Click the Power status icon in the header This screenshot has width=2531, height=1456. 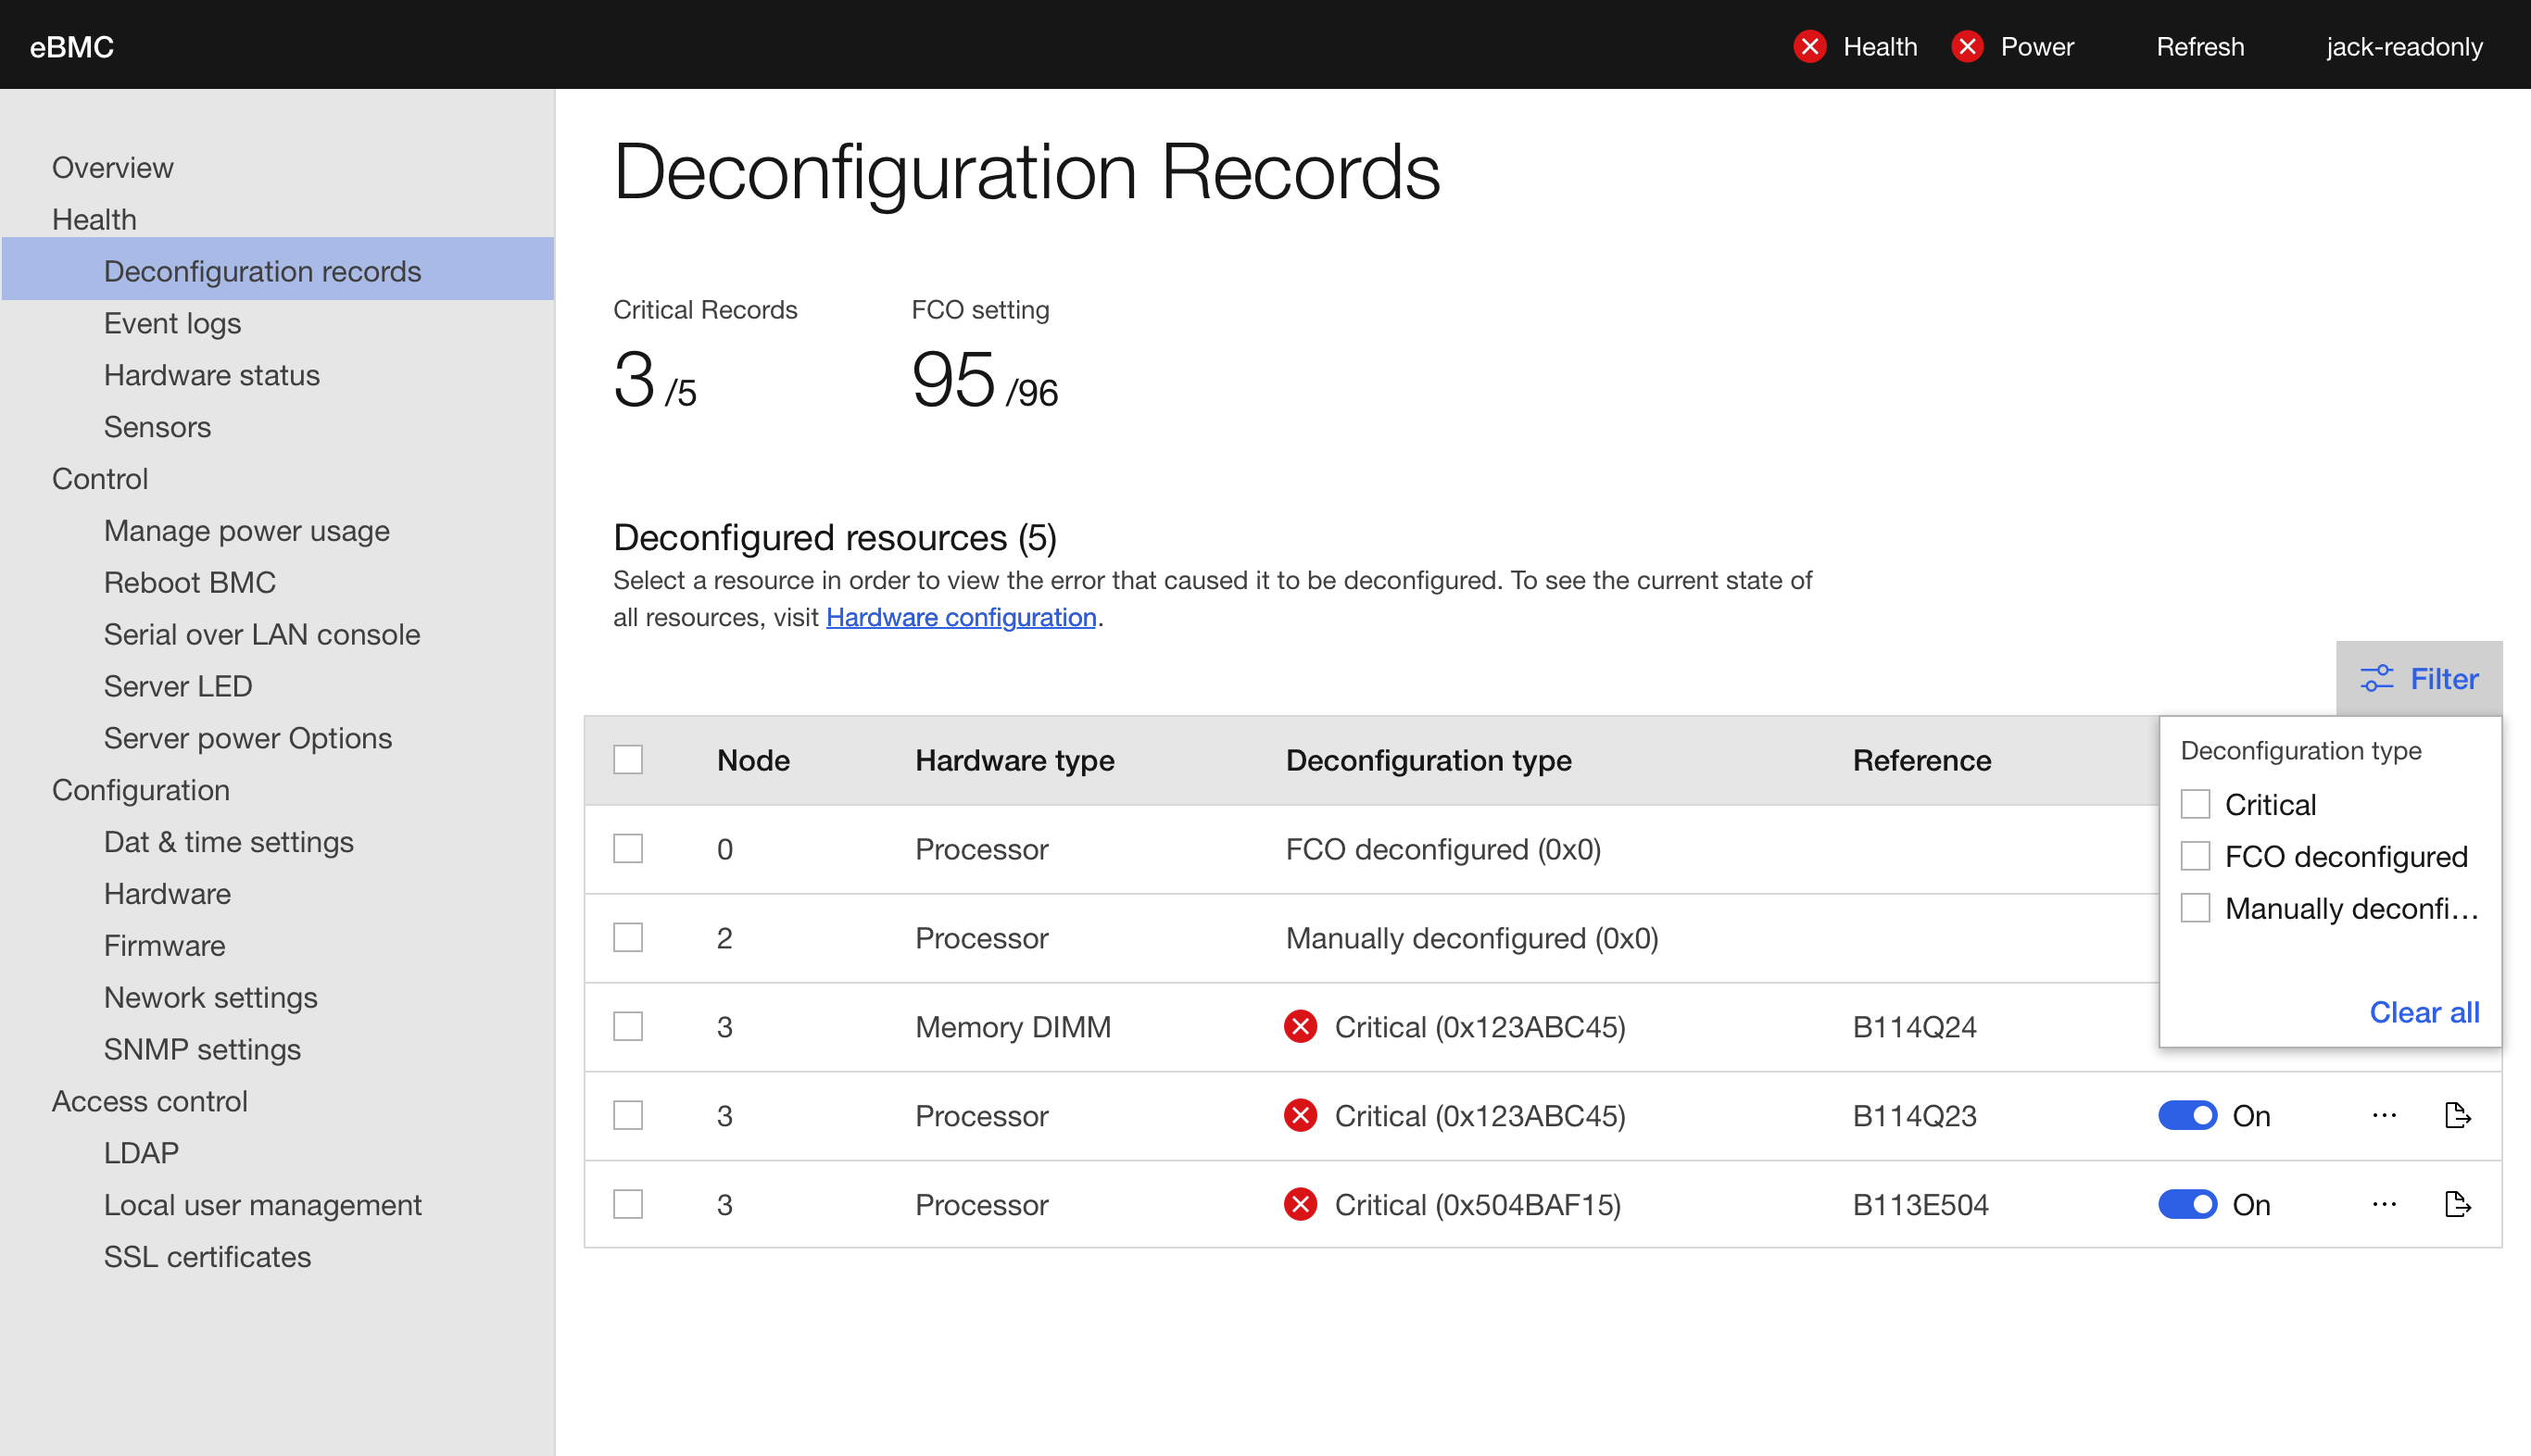click(1967, 45)
